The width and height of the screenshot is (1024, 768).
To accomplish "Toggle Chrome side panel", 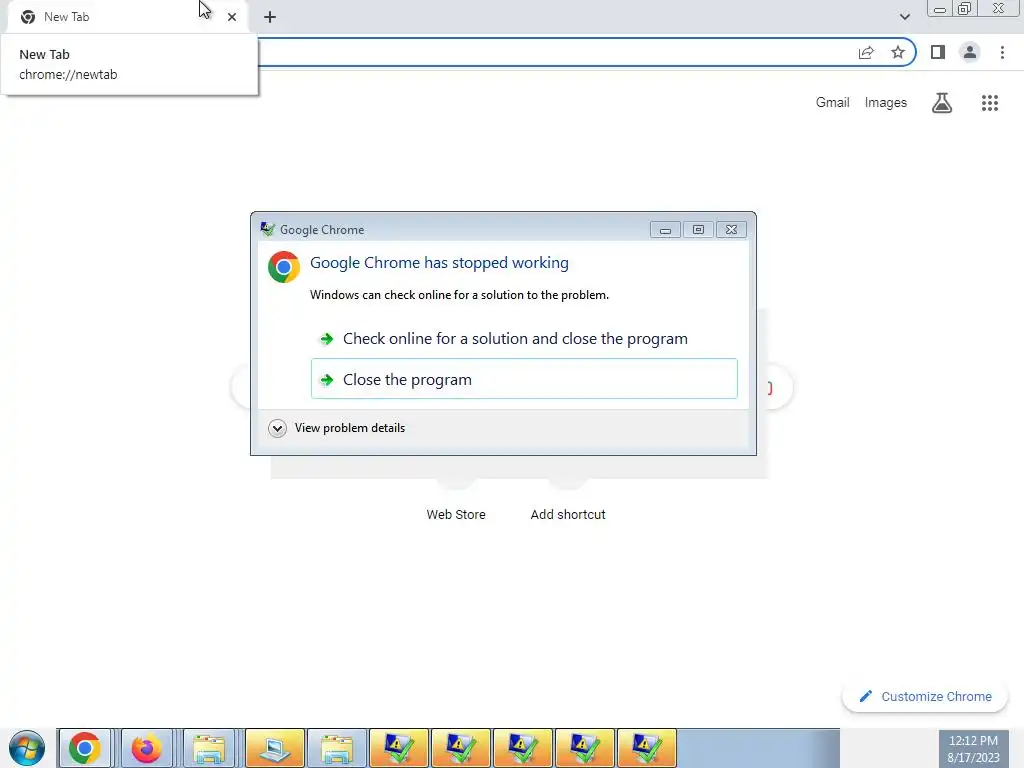I will pos(938,52).
